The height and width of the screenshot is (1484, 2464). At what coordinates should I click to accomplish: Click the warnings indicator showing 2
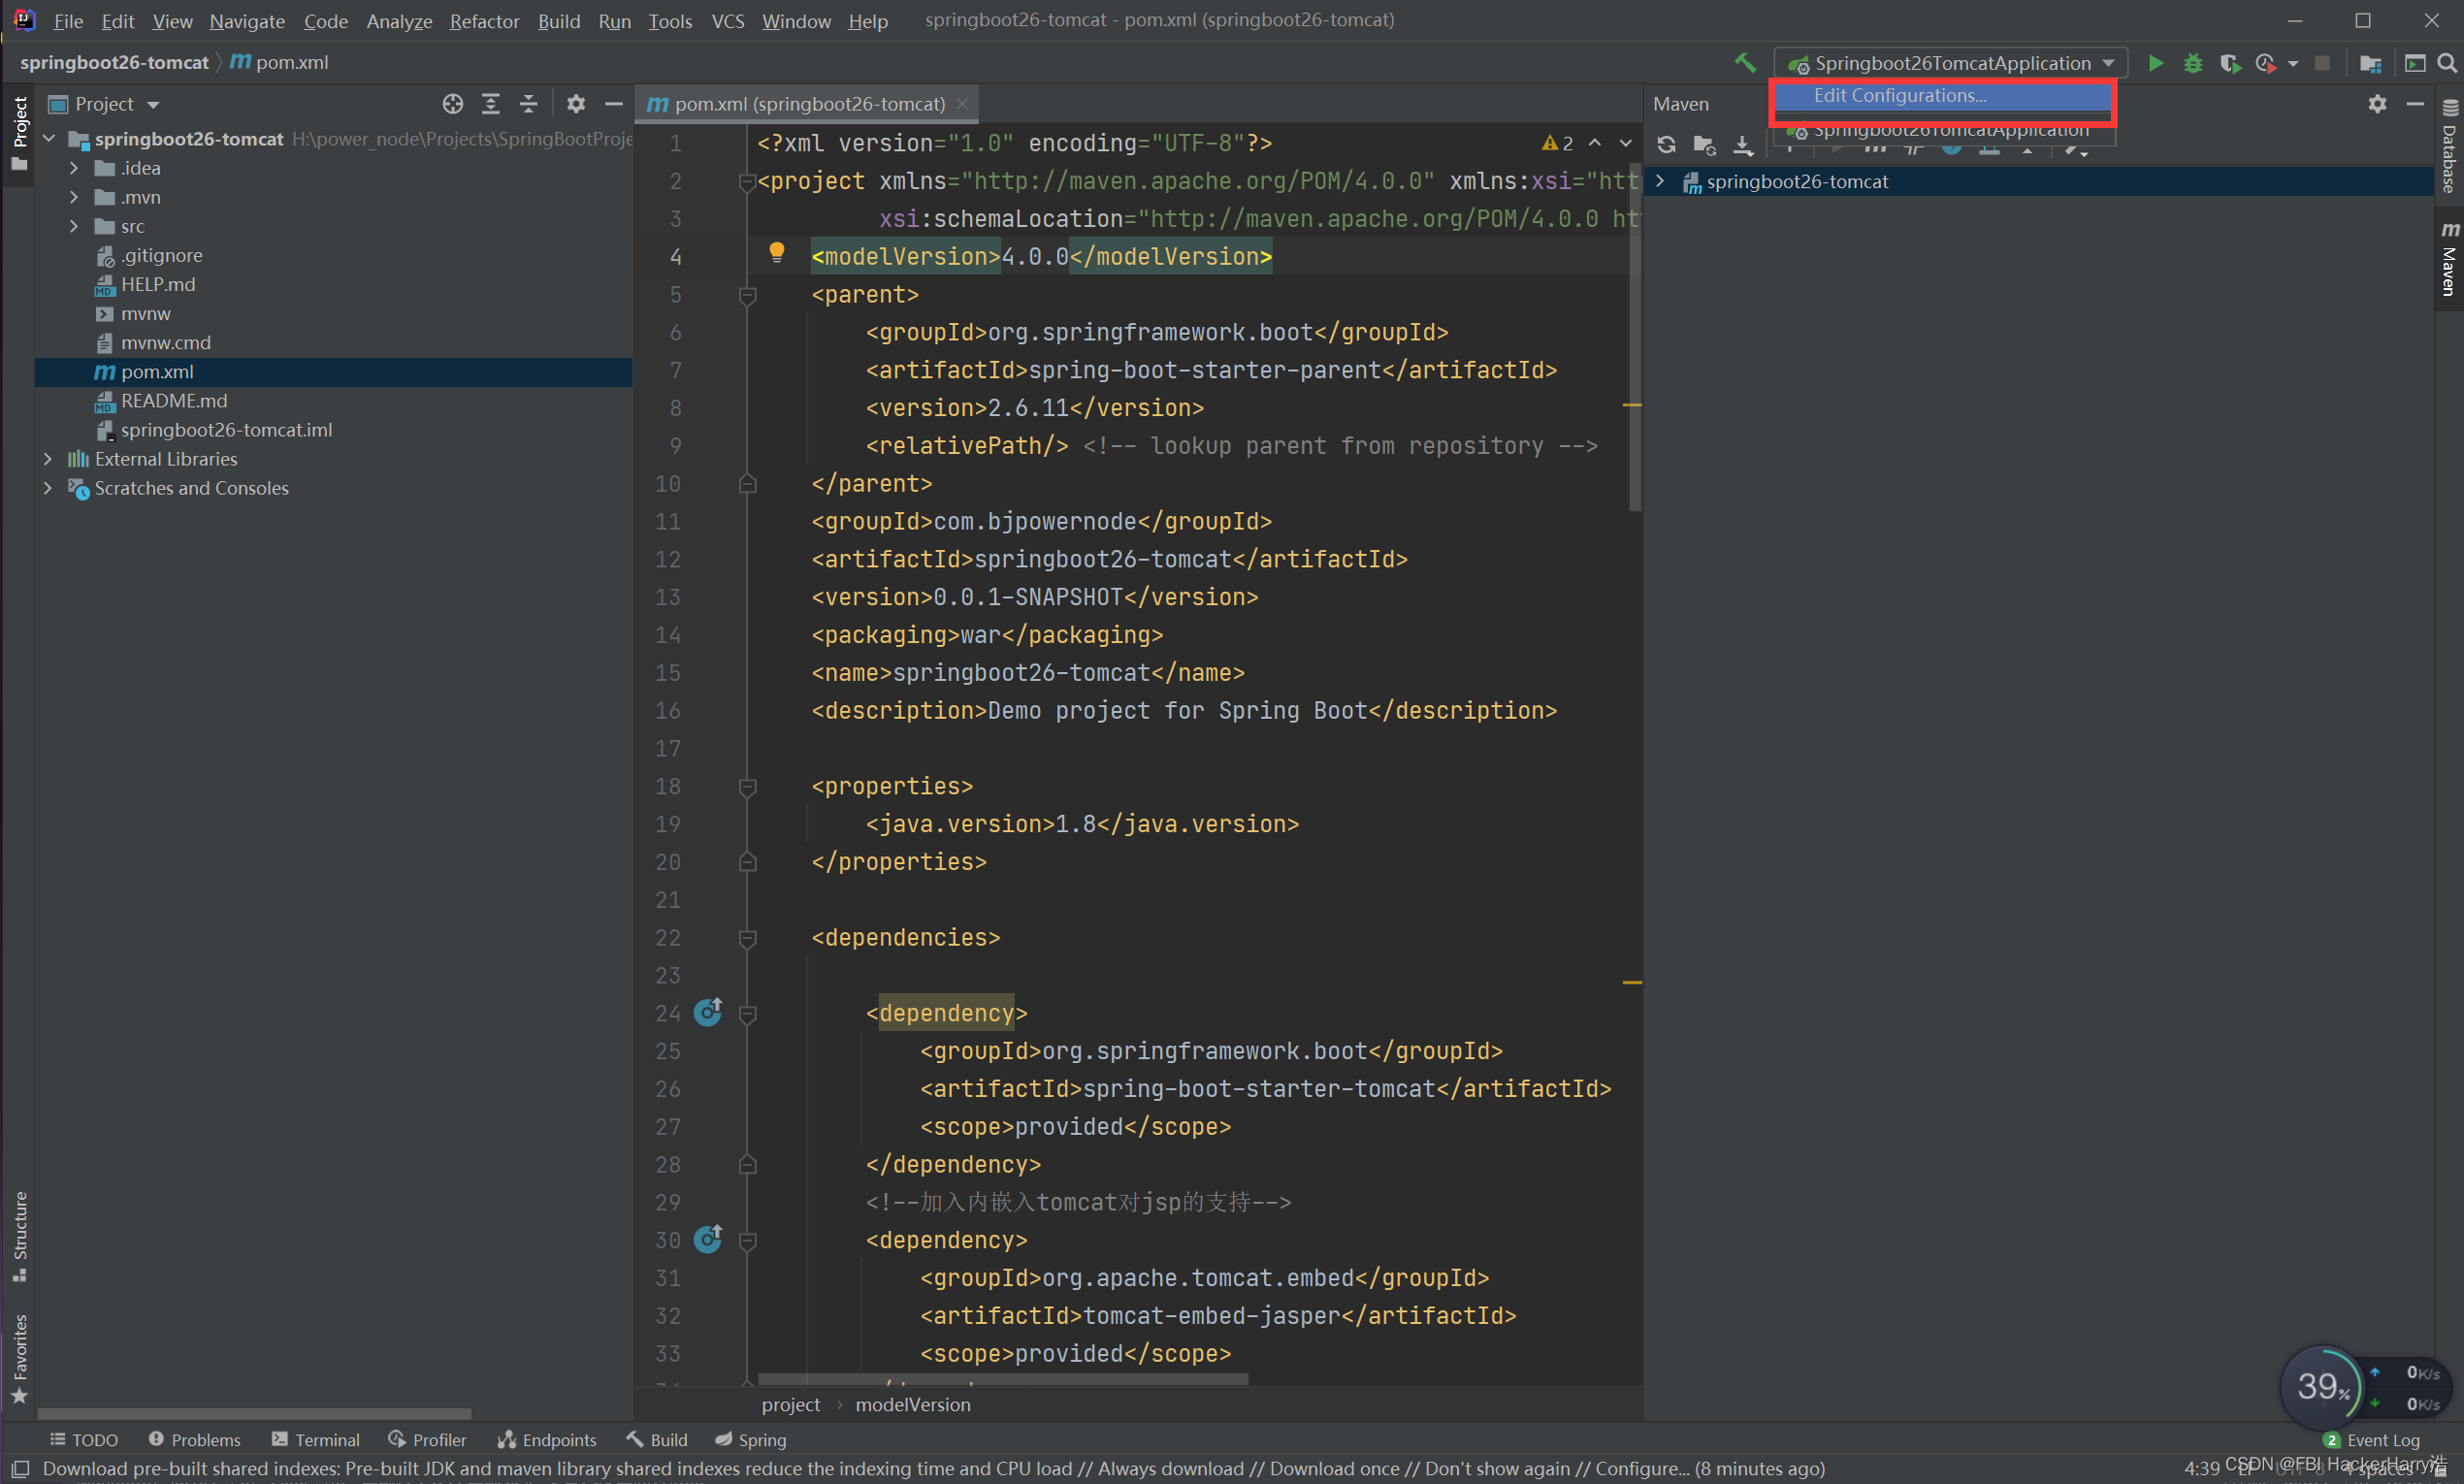[1557, 143]
